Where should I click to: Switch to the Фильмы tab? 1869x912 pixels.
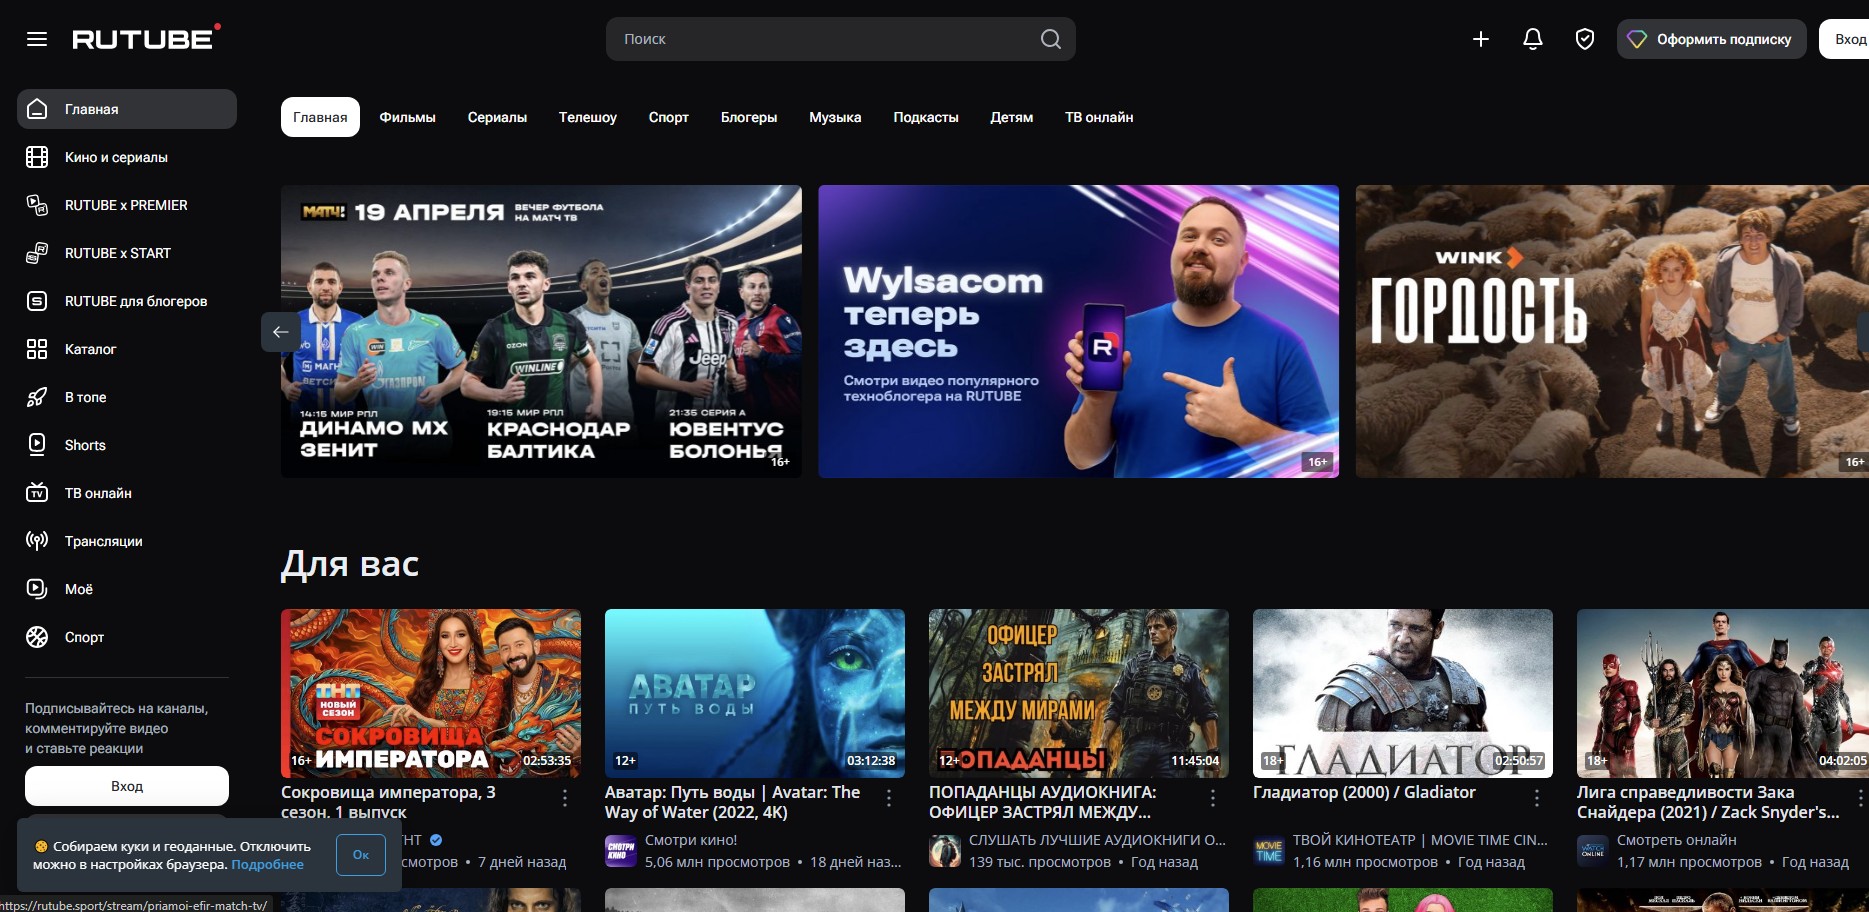click(408, 117)
